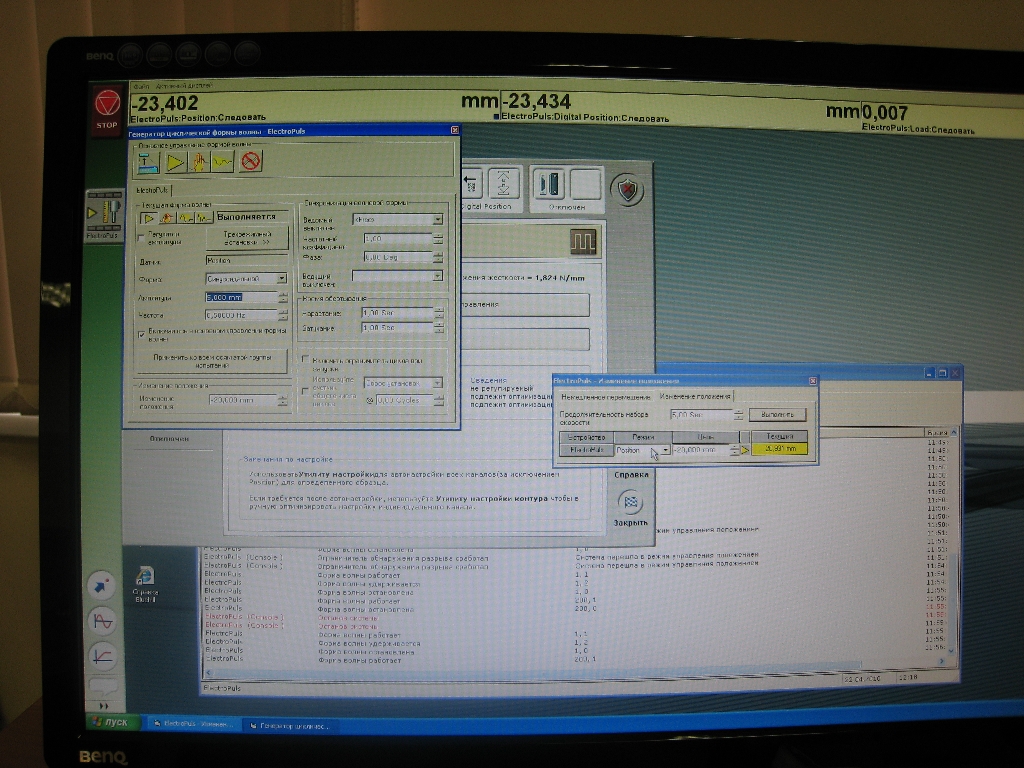This screenshot has width=1024, height=768.
Task: Click the Устройство column header
Action: pyautogui.click(x=586, y=437)
